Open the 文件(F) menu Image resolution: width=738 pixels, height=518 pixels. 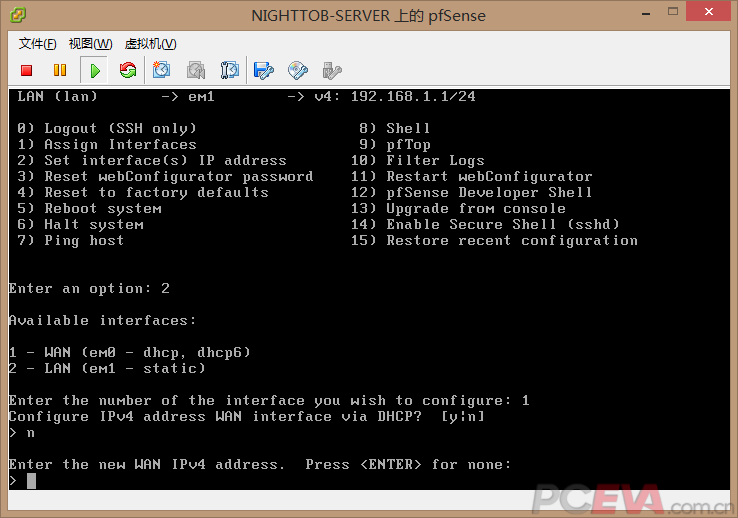tap(37, 44)
